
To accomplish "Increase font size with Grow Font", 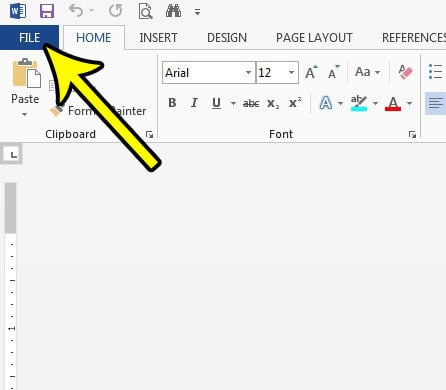I will pyautogui.click(x=311, y=72).
